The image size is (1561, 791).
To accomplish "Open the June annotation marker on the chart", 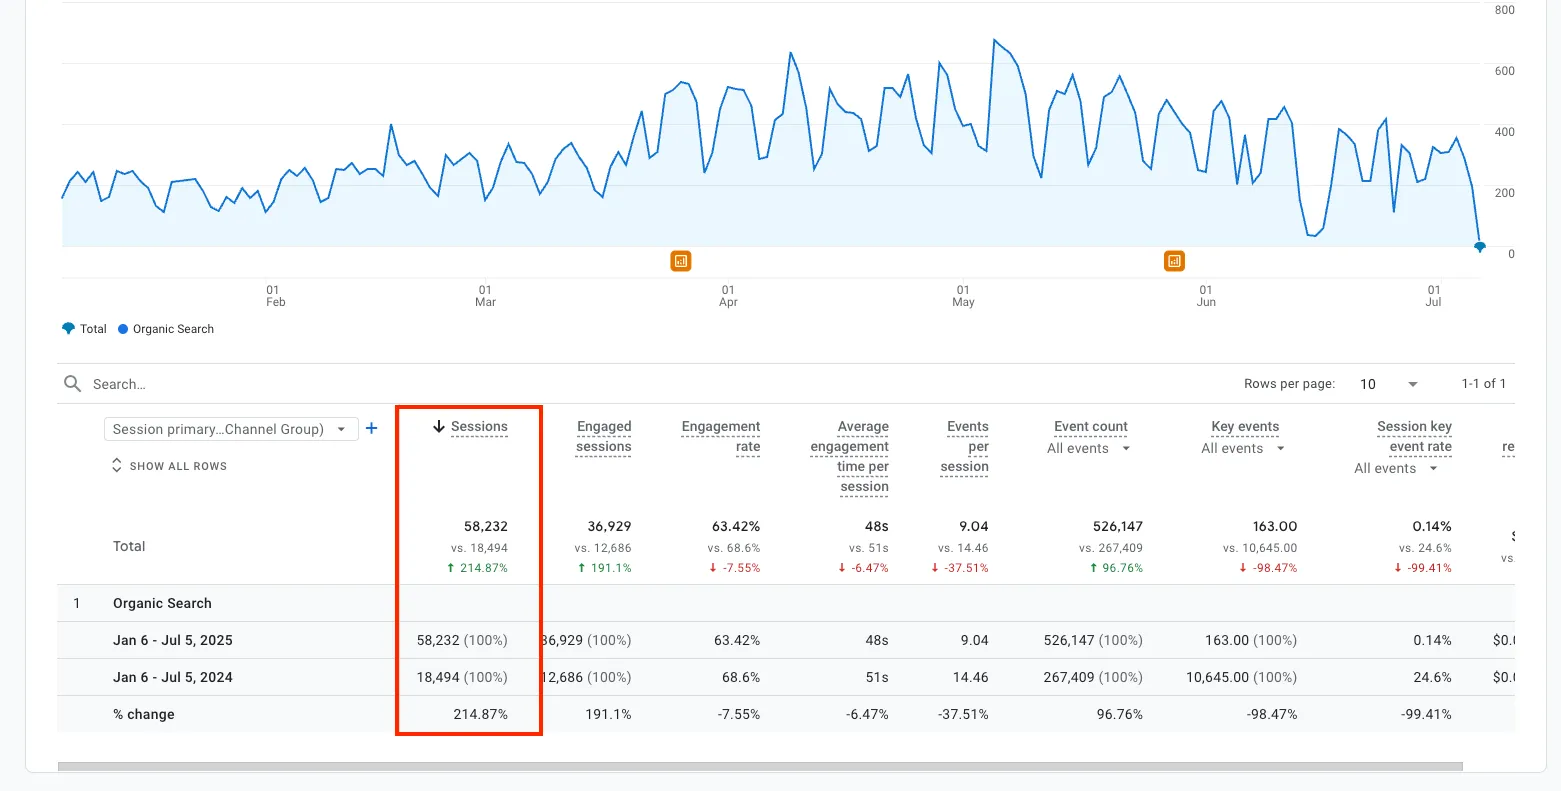I will pyautogui.click(x=1173, y=260).
